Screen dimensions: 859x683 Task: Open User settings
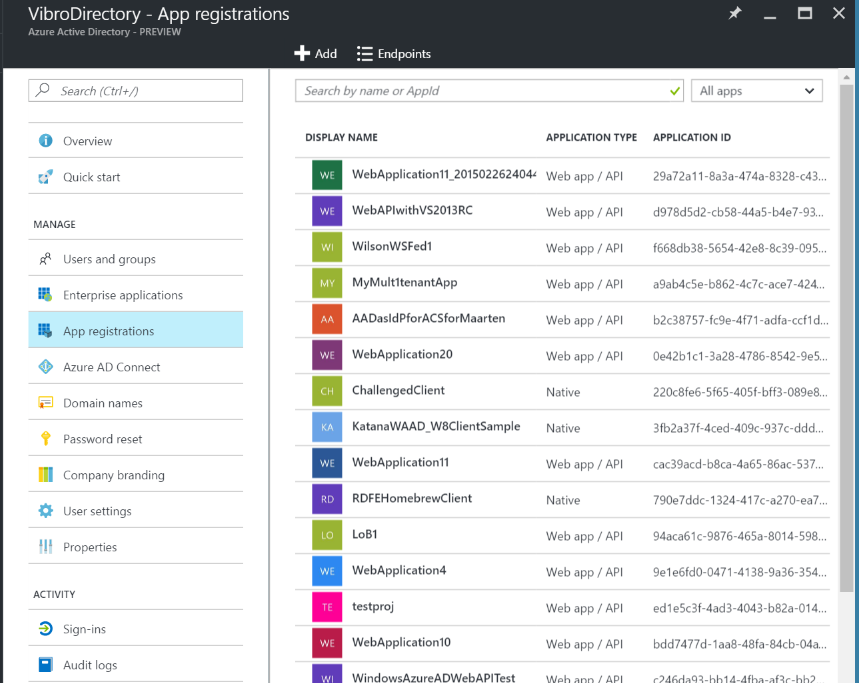pos(135,511)
